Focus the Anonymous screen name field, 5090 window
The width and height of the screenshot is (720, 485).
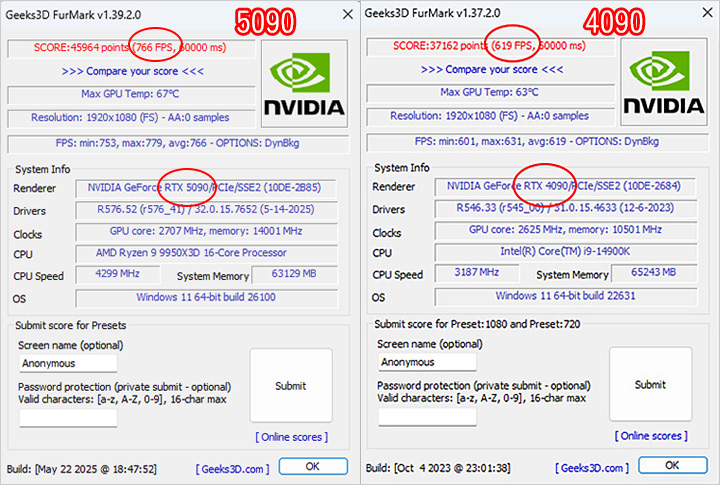click(68, 363)
